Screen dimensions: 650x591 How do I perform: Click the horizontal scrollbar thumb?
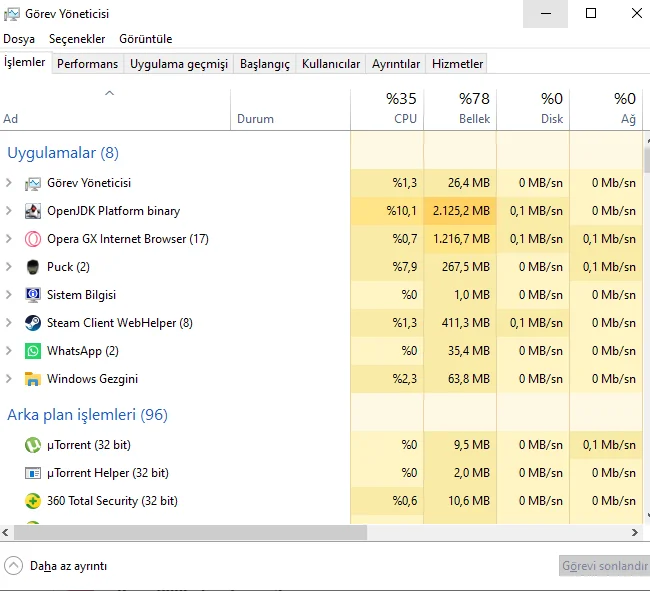[x=191, y=533]
